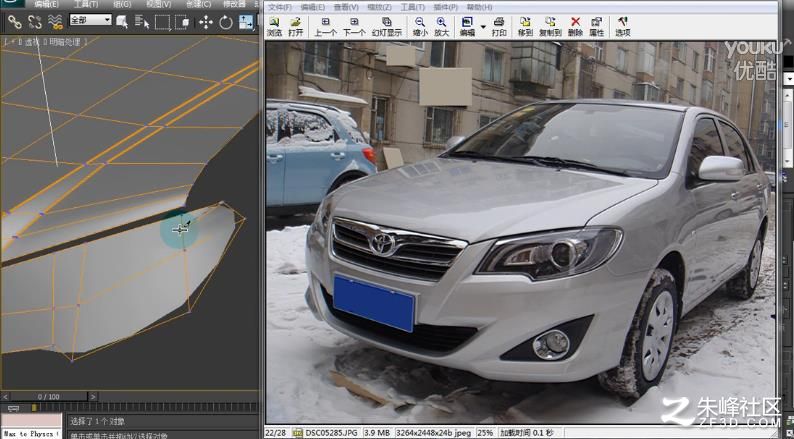Open 文件(F) menu in image viewer

tap(280, 7)
